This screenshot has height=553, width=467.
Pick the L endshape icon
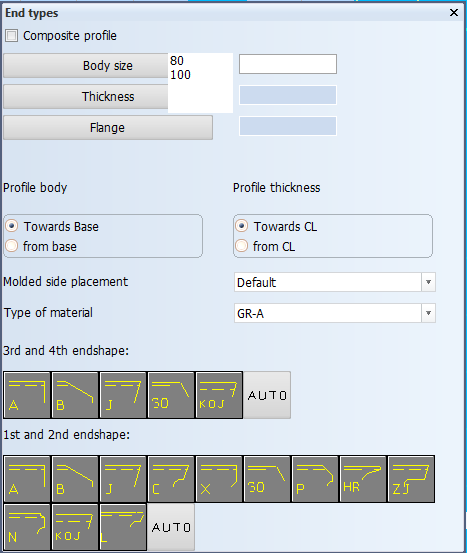123,527
